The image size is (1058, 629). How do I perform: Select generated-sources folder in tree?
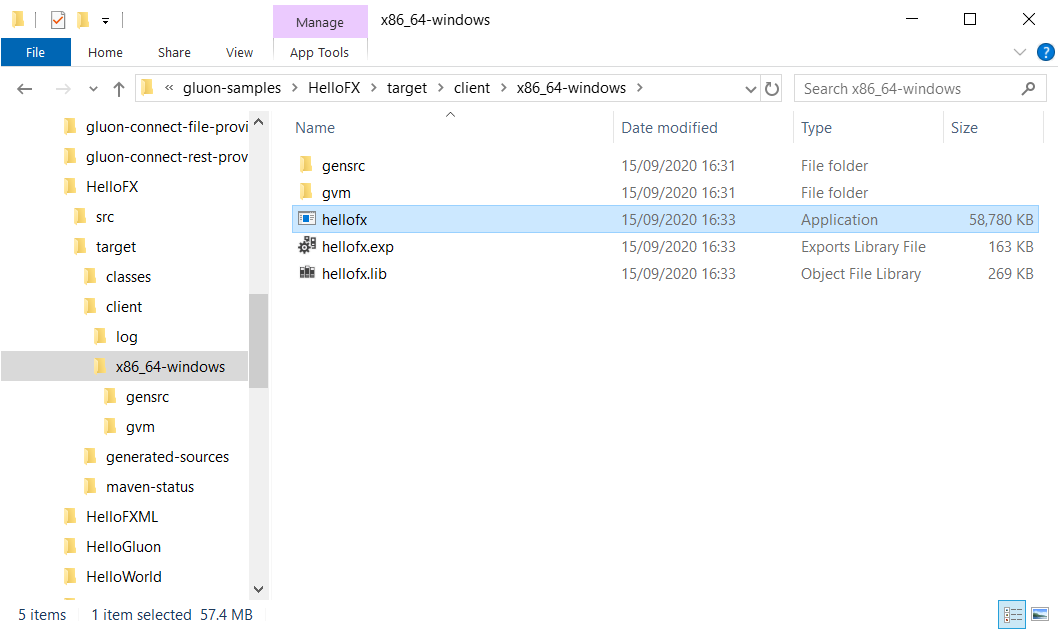pos(167,457)
